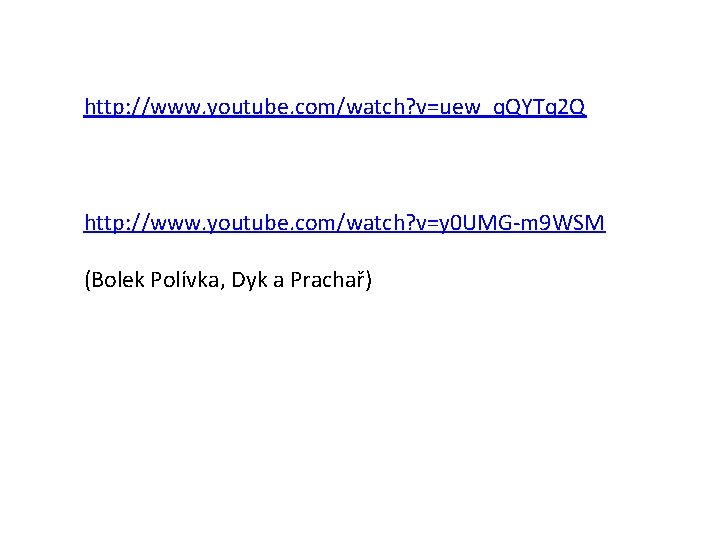Click watch?v= in the top hyperlink
This screenshot has height=540, width=720.
click(x=393, y=107)
